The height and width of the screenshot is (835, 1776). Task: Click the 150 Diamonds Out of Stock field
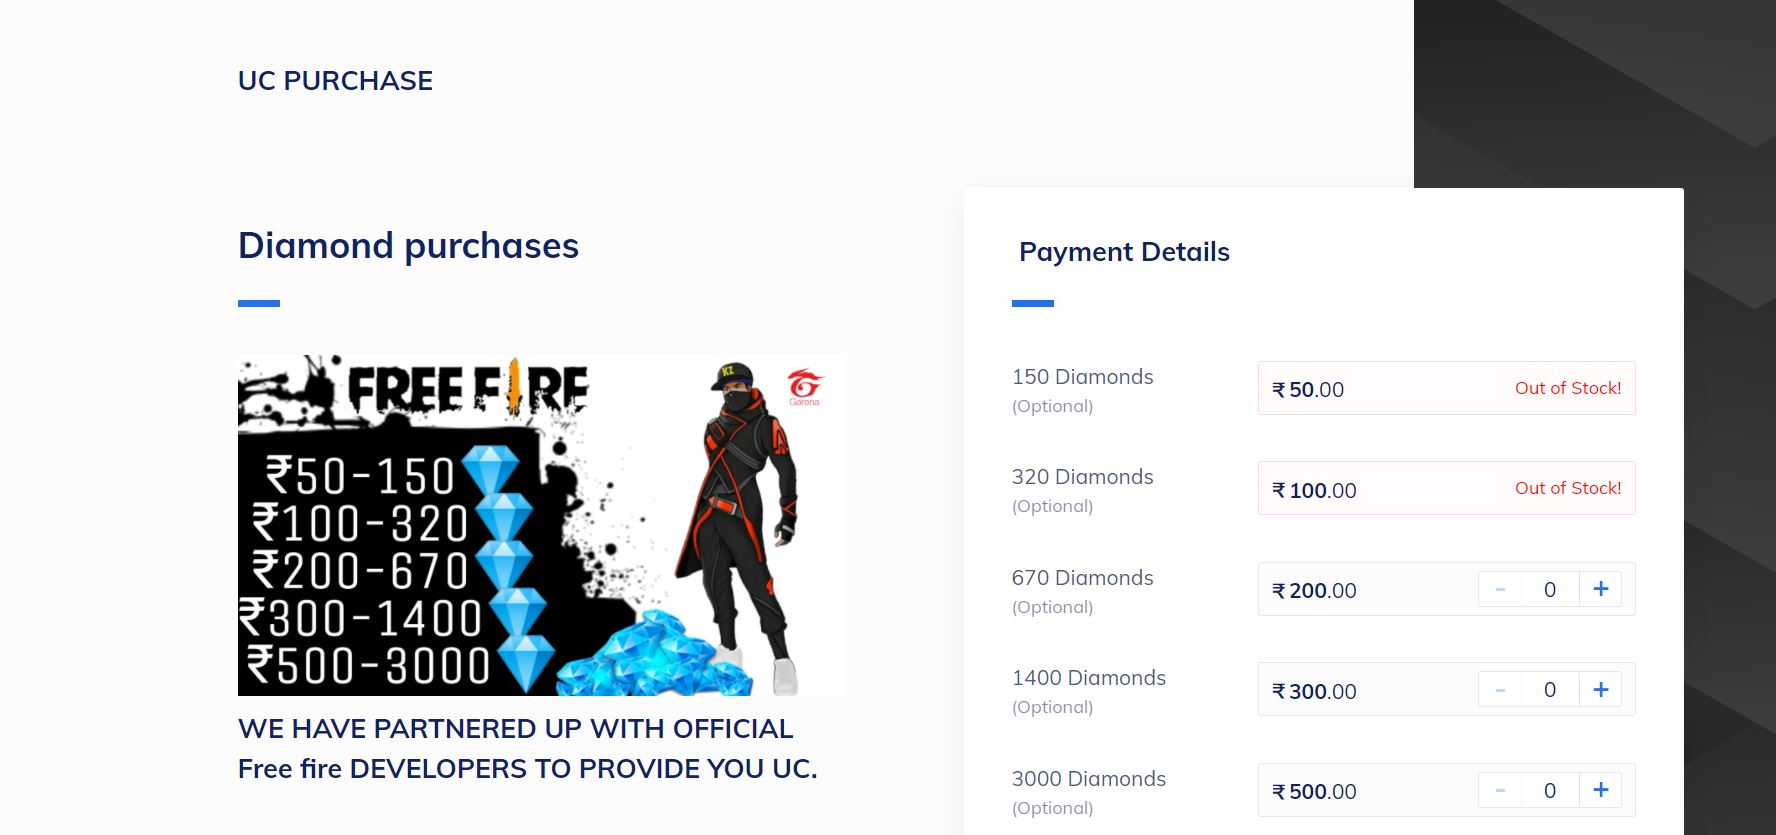coord(1446,388)
